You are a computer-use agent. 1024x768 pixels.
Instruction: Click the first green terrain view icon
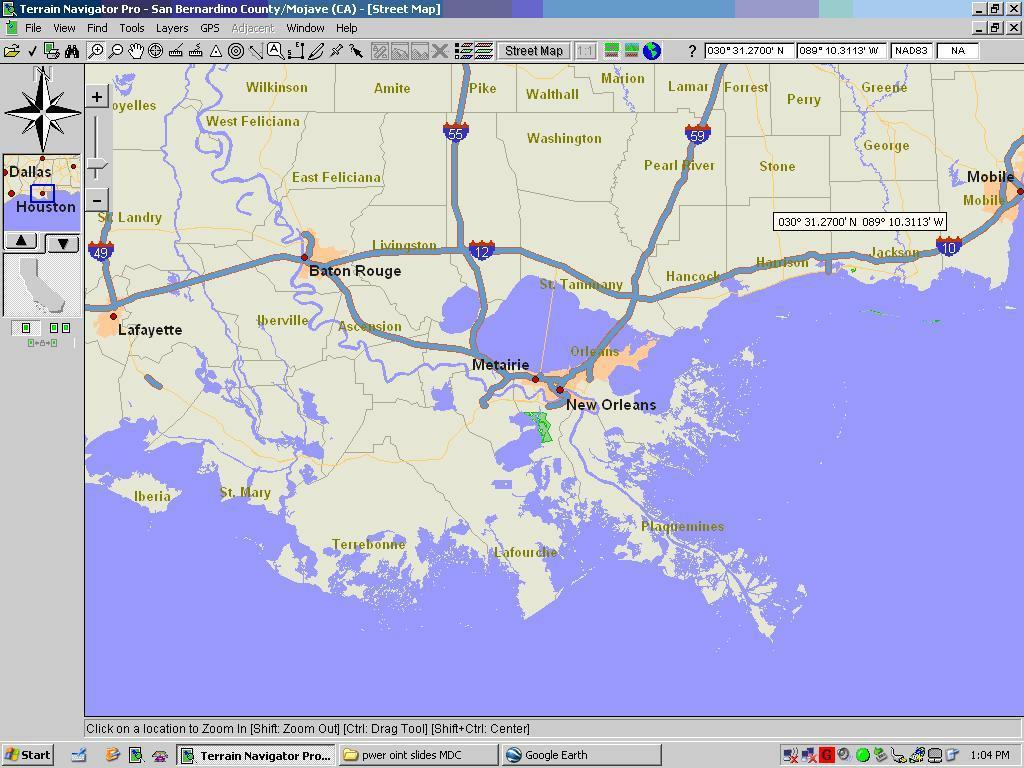click(612, 51)
